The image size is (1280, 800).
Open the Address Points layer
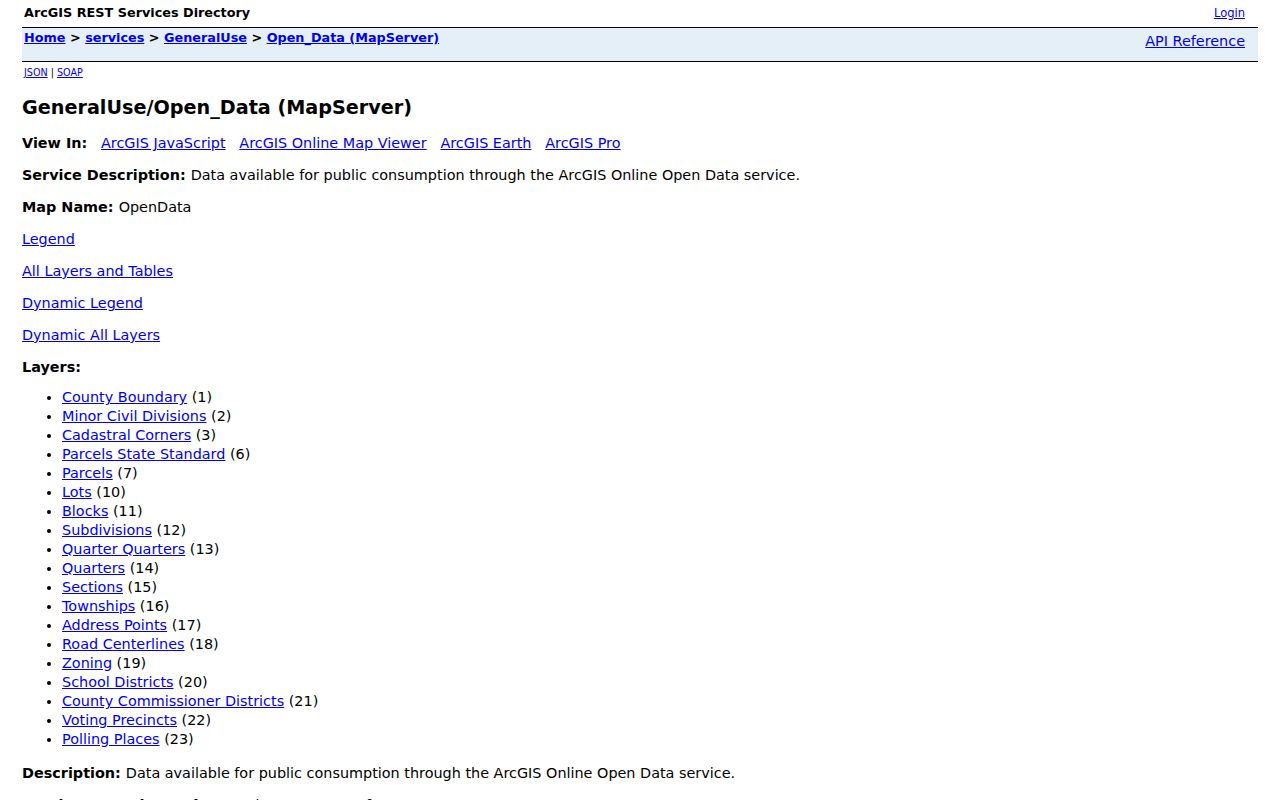coord(114,625)
